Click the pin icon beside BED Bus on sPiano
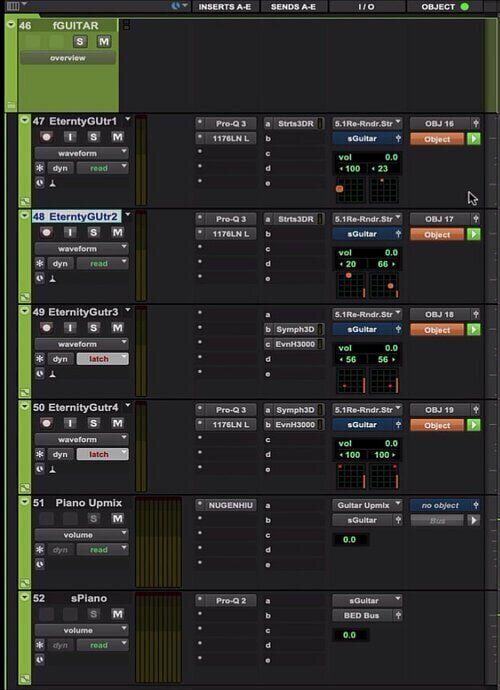 click(398, 616)
